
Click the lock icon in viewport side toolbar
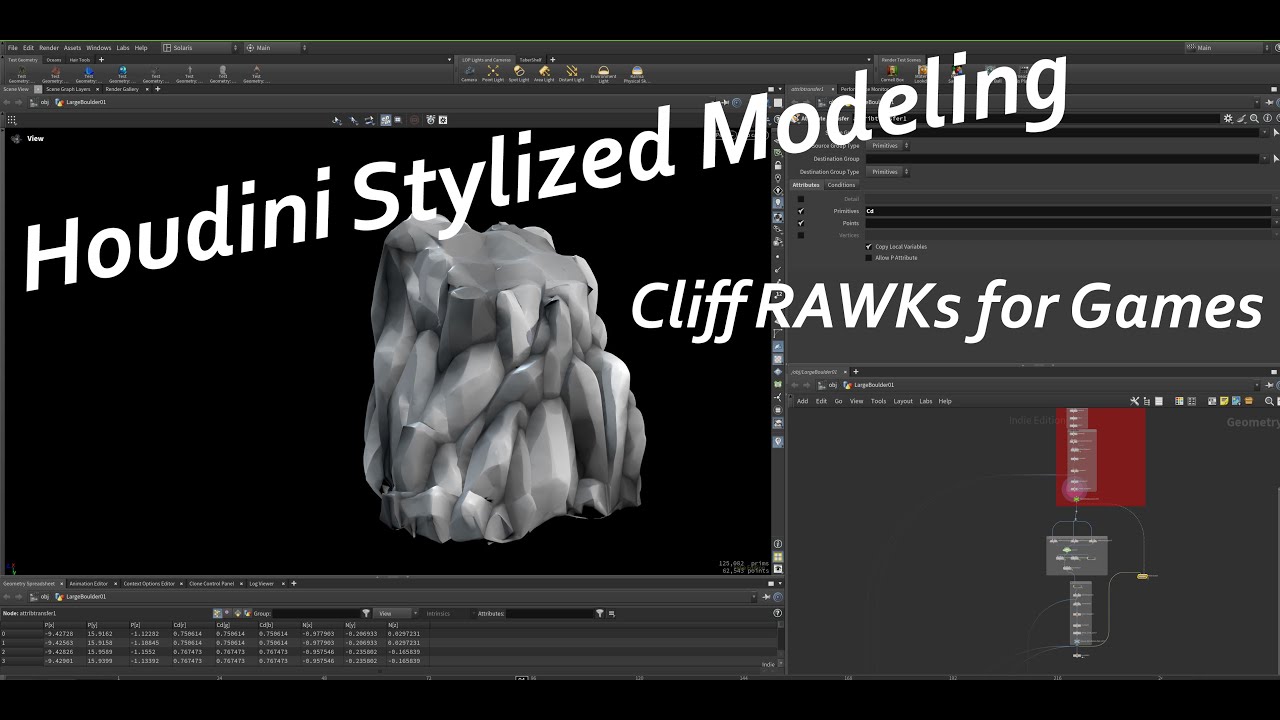tap(778, 165)
